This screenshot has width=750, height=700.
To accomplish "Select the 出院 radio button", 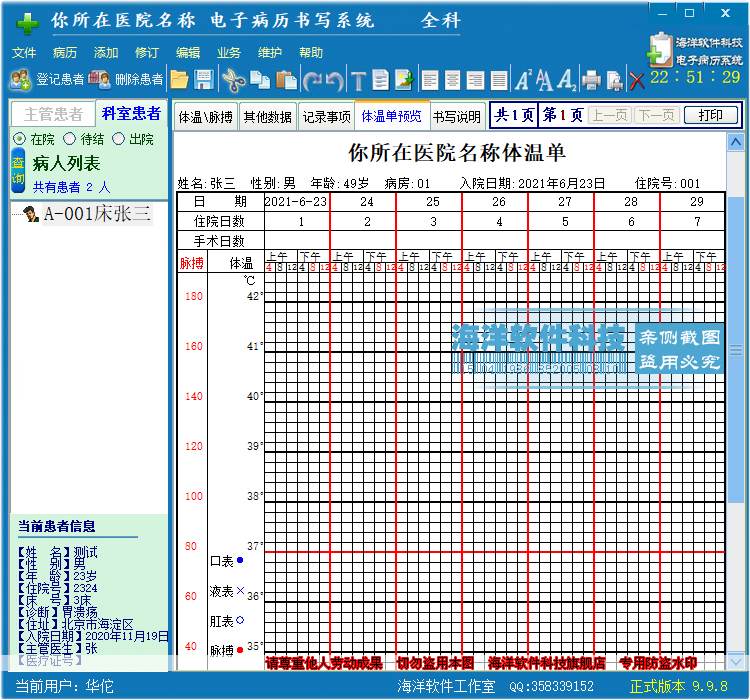I will point(118,139).
